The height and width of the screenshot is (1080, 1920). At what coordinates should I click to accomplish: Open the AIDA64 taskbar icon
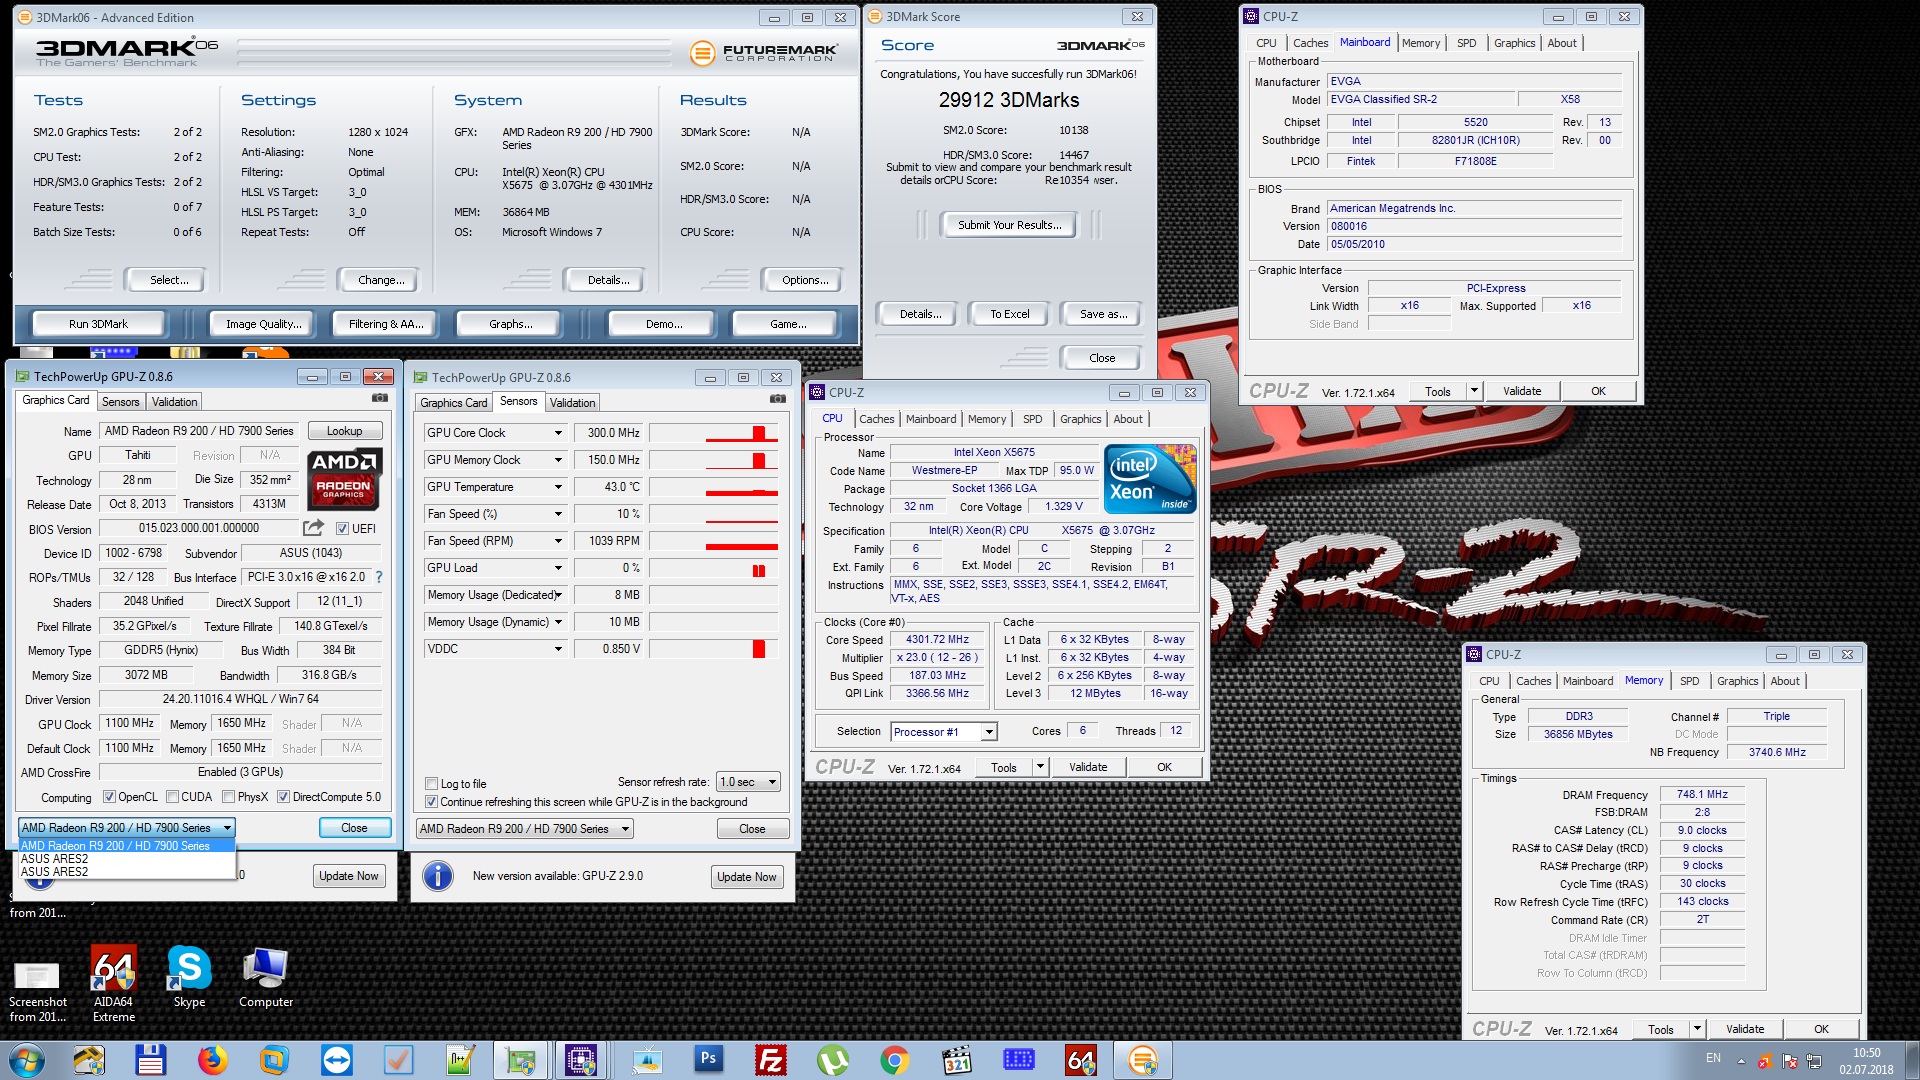click(x=1081, y=1060)
